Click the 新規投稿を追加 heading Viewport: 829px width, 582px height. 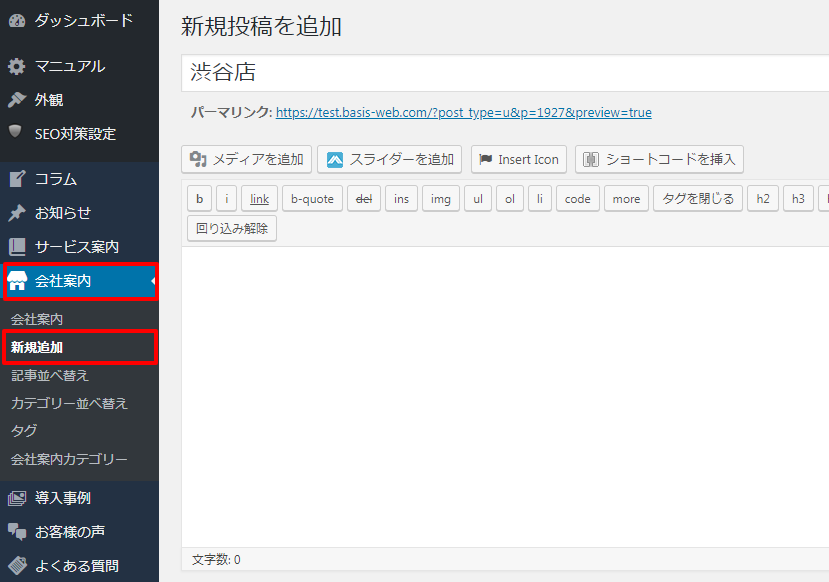(x=261, y=26)
